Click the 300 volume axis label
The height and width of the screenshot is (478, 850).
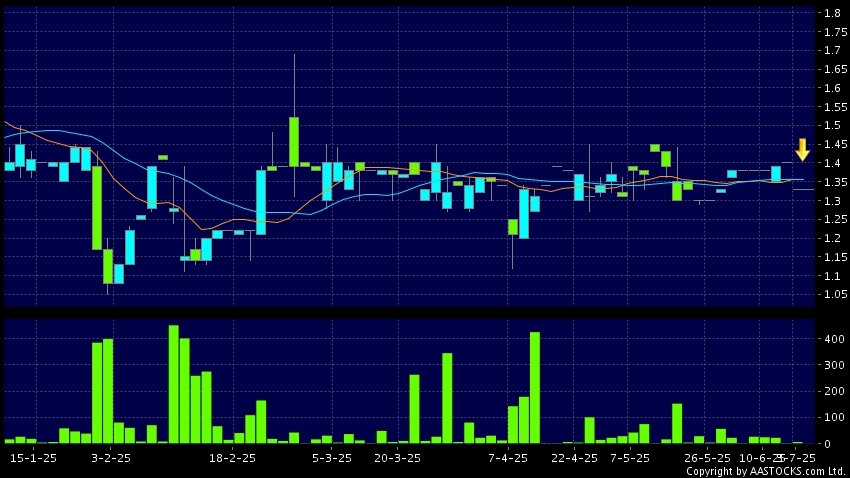pyautogui.click(x=834, y=365)
